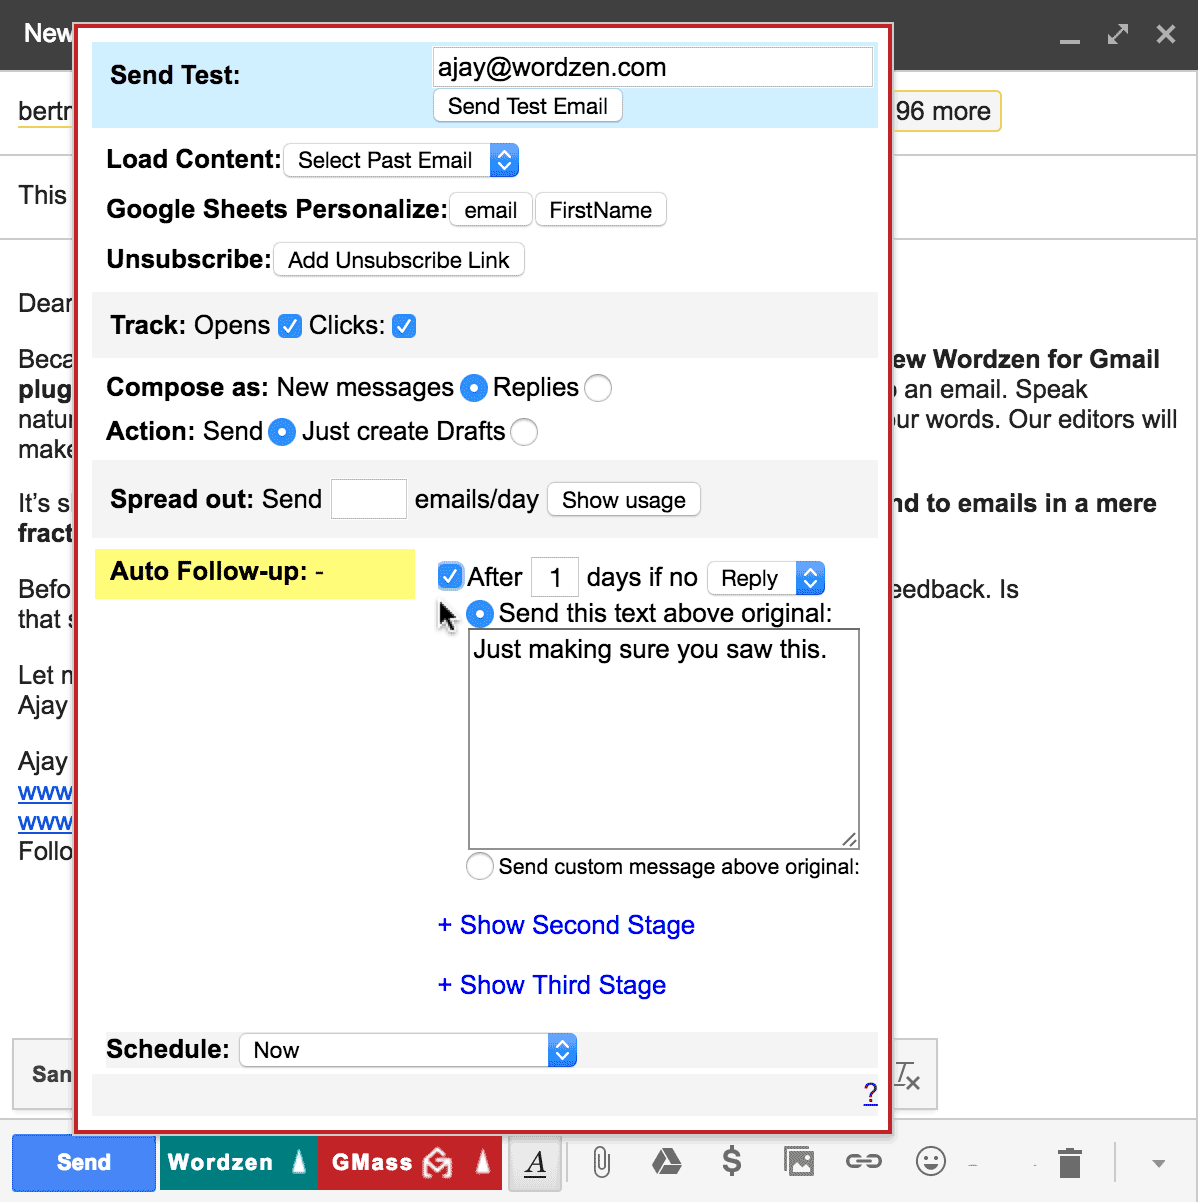
Task: Open the GMass settings arrow next to the GMass button
Action: 484,1162
